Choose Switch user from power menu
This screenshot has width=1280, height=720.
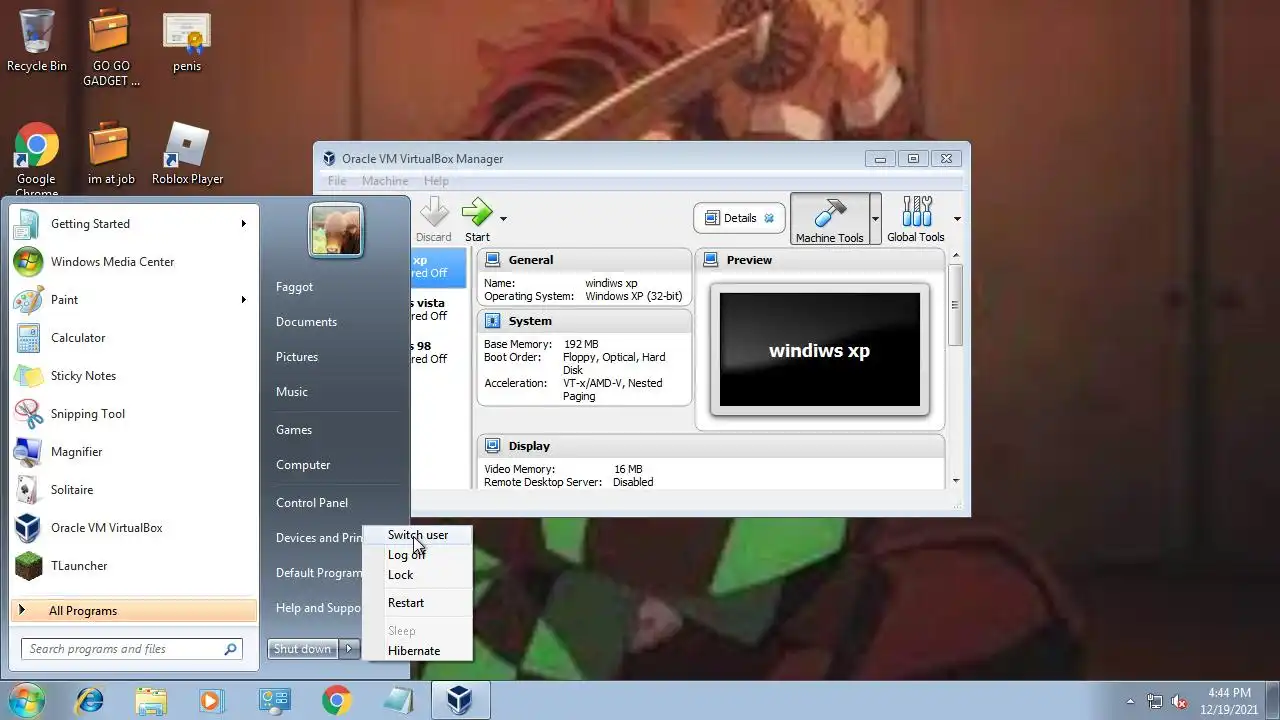[x=418, y=535]
